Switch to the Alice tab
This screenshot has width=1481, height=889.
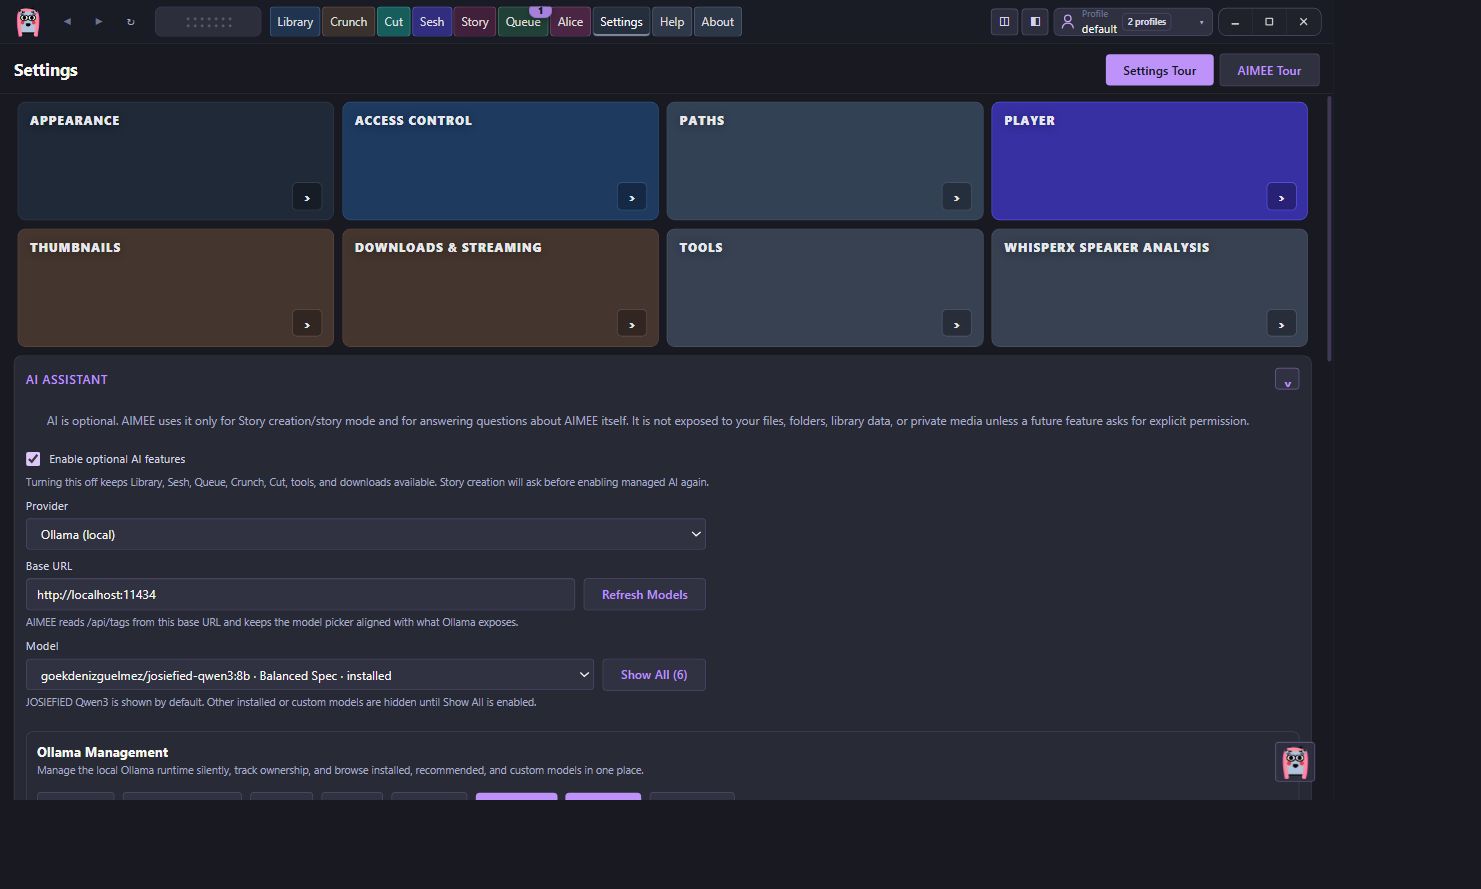click(570, 22)
